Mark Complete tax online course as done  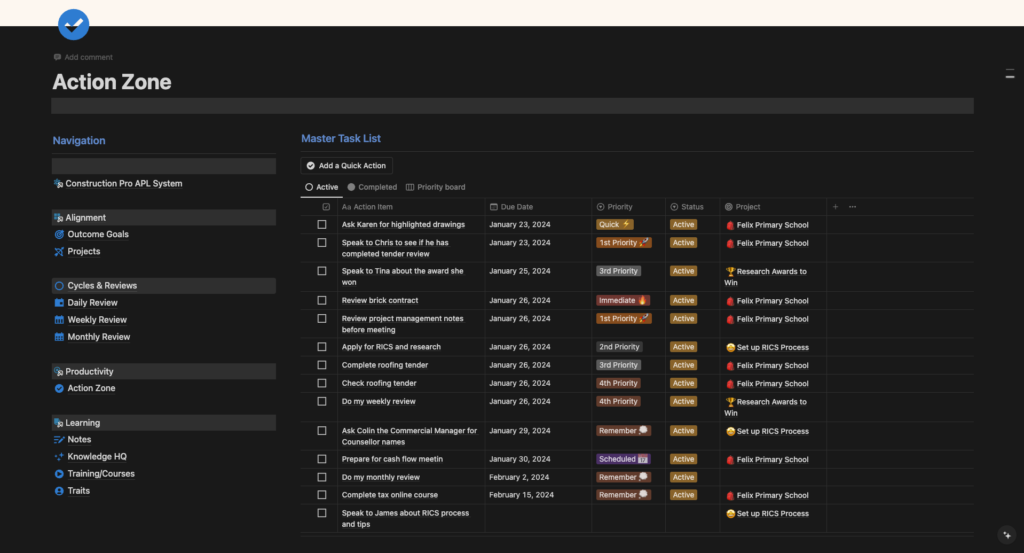pyautogui.click(x=322, y=495)
